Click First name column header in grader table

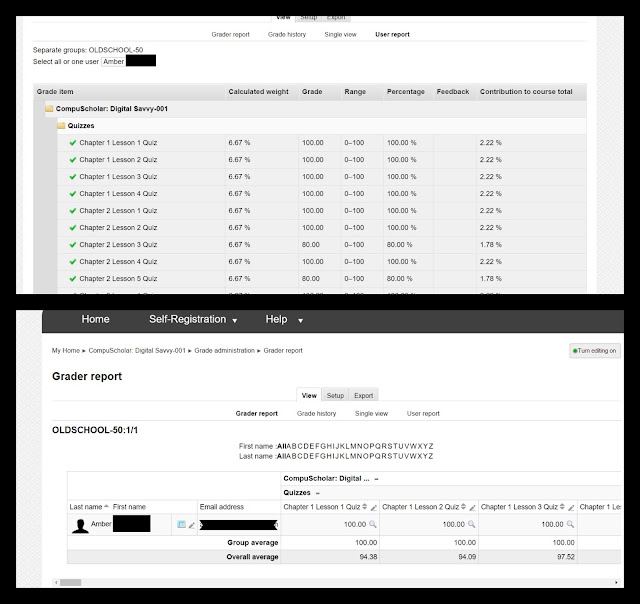pos(129,507)
